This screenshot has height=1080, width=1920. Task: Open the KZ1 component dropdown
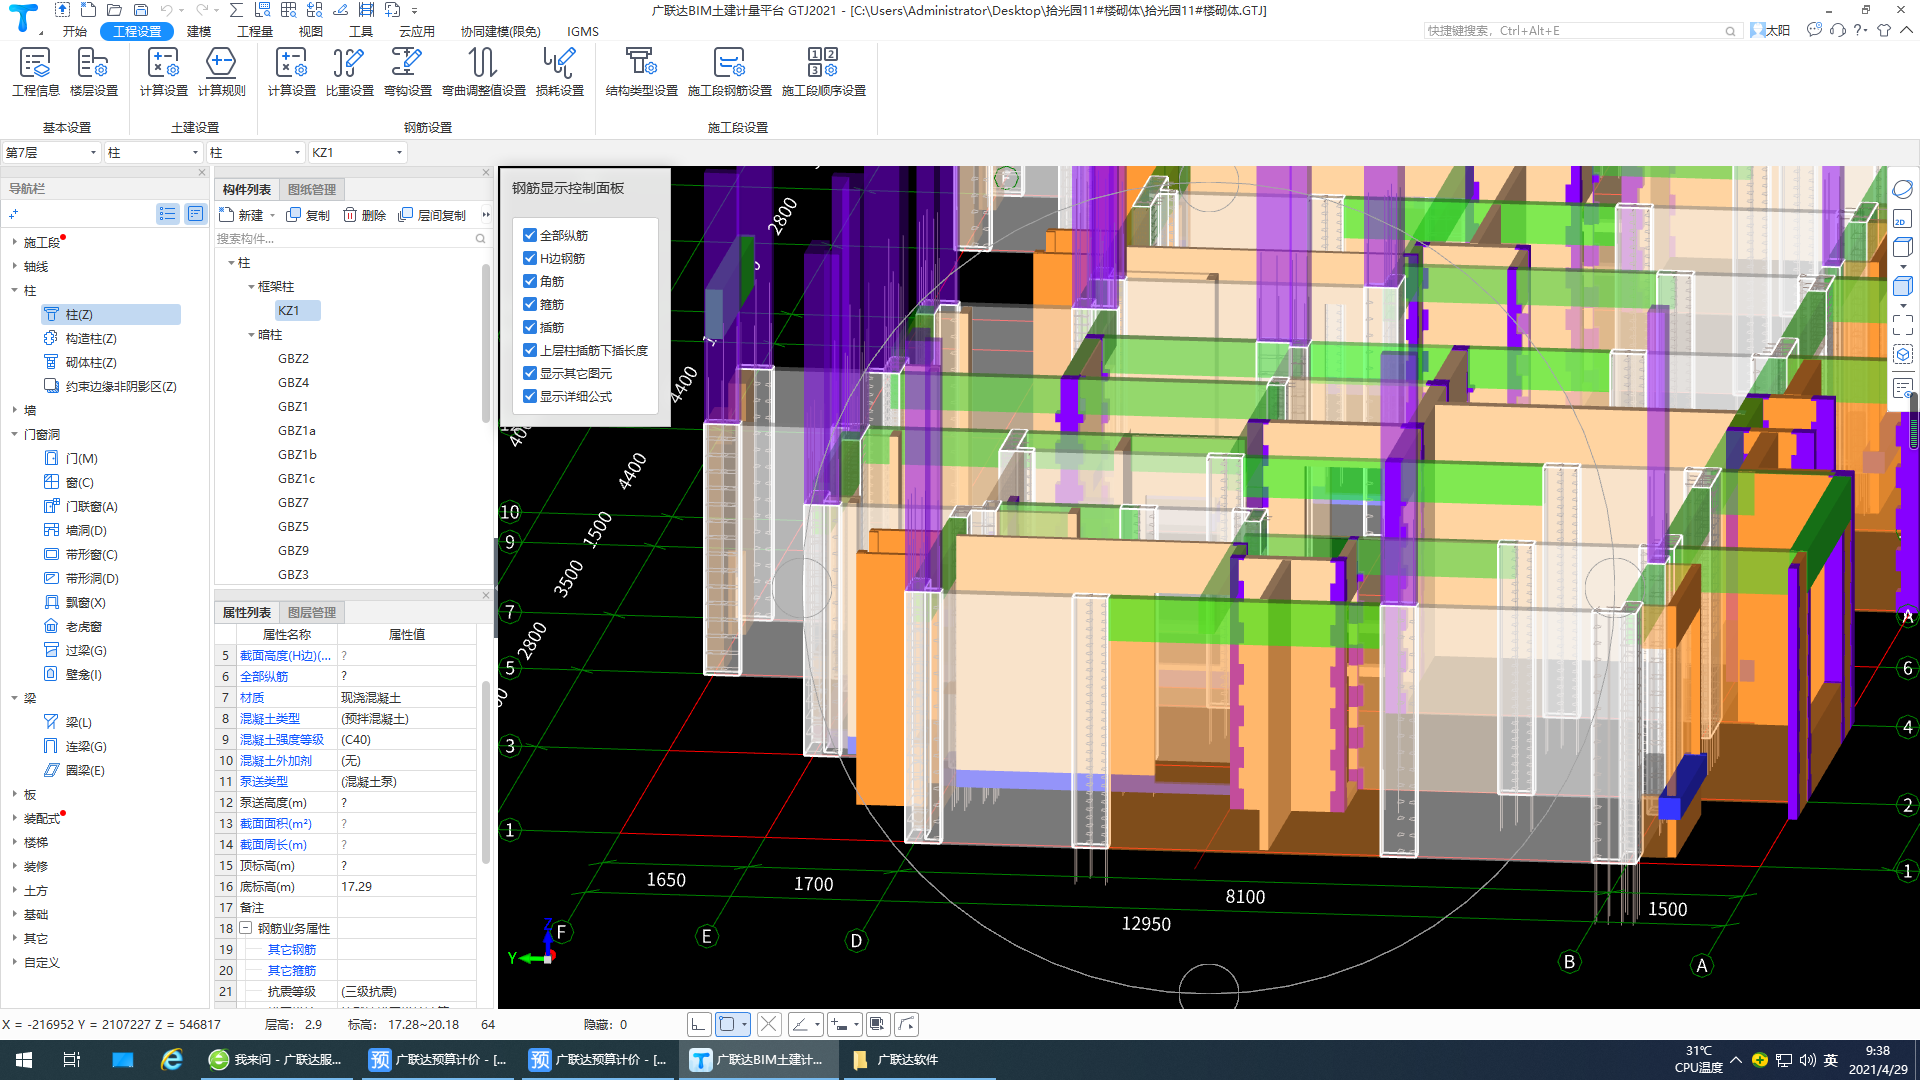pyautogui.click(x=358, y=152)
